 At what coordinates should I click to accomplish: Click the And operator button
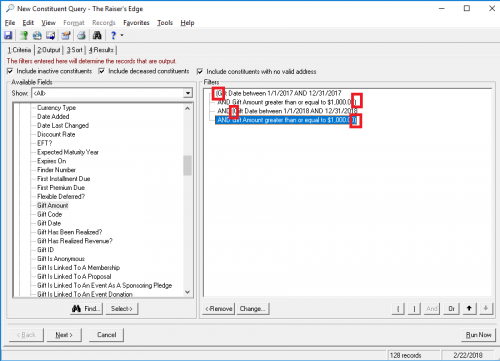(432, 309)
